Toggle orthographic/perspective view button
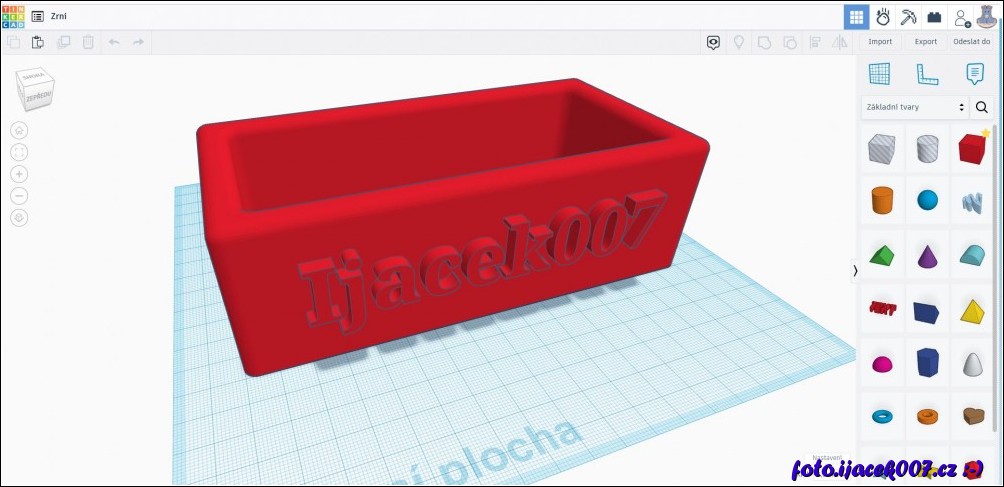This screenshot has width=1004, height=487. [x=20, y=218]
